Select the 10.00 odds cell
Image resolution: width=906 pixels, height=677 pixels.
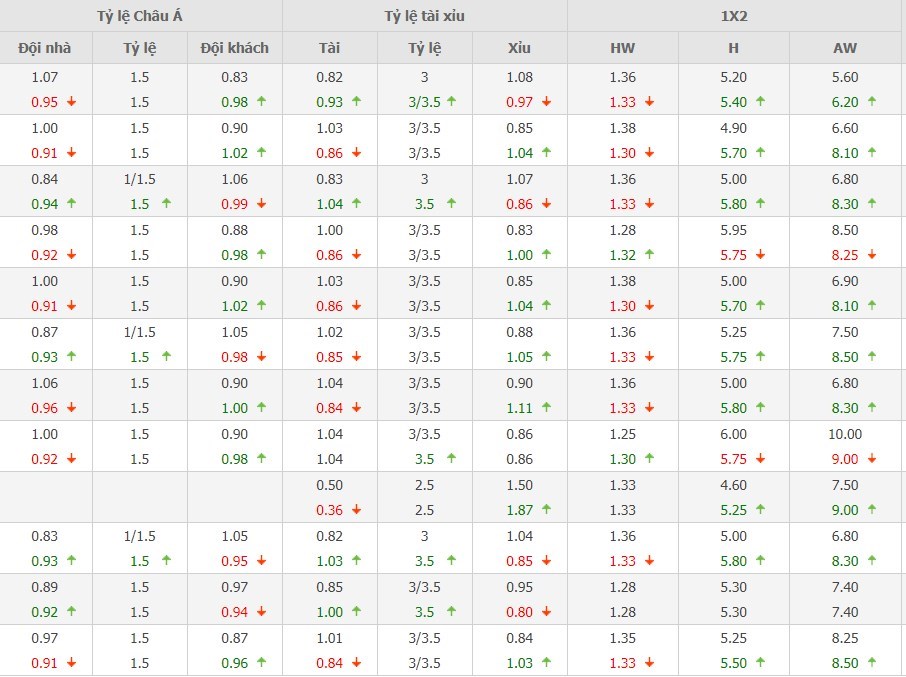[845, 434]
